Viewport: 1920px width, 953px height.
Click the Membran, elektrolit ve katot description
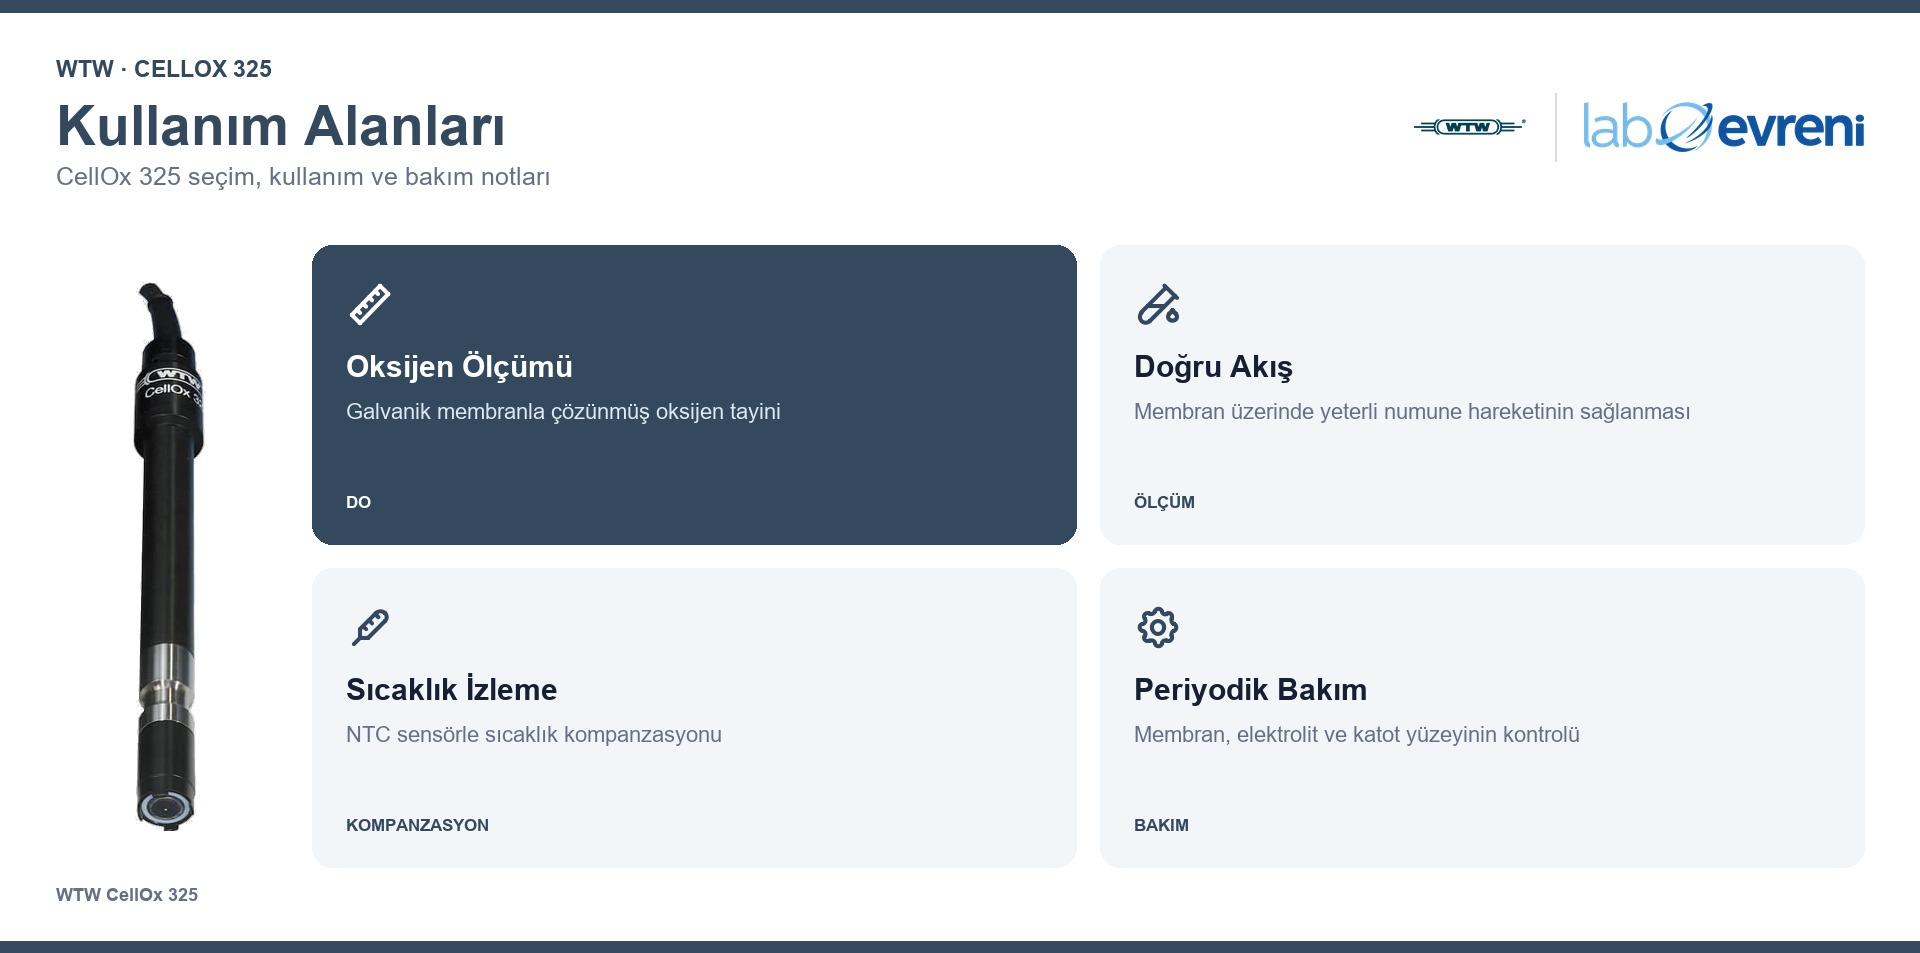(1357, 735)
